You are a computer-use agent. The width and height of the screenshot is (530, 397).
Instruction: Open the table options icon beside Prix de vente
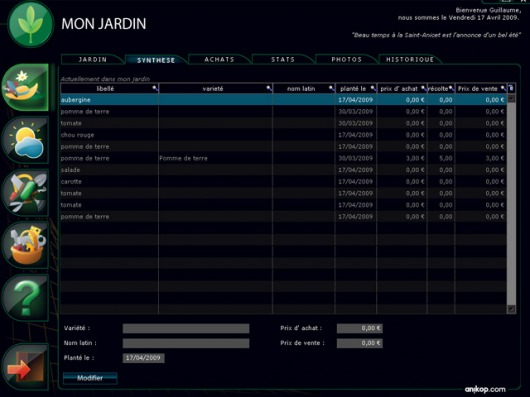[511, 88]
